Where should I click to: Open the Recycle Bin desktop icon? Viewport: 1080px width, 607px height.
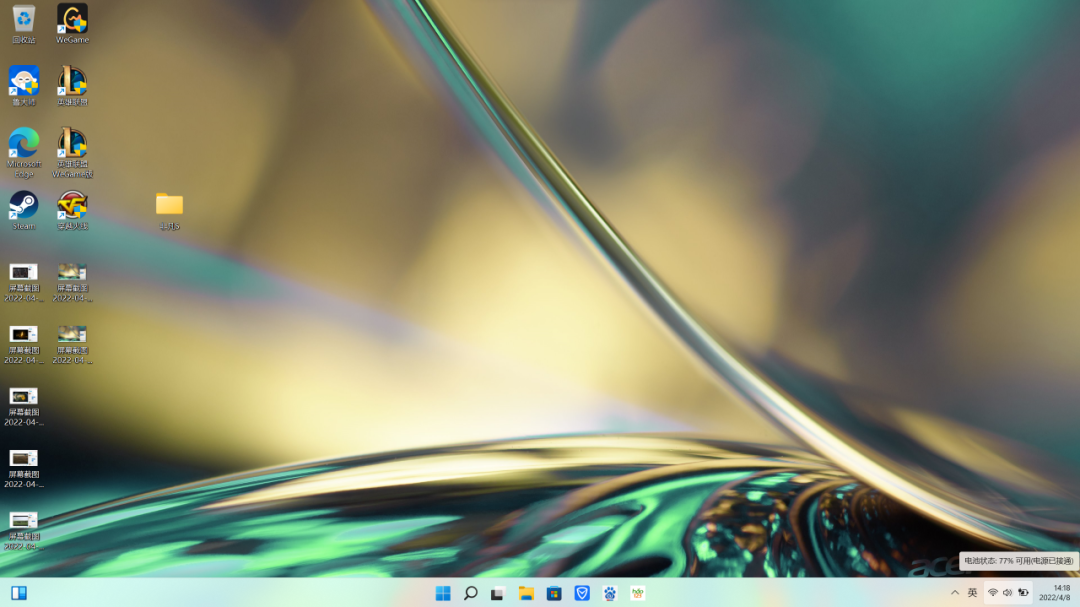coord(23,23)
